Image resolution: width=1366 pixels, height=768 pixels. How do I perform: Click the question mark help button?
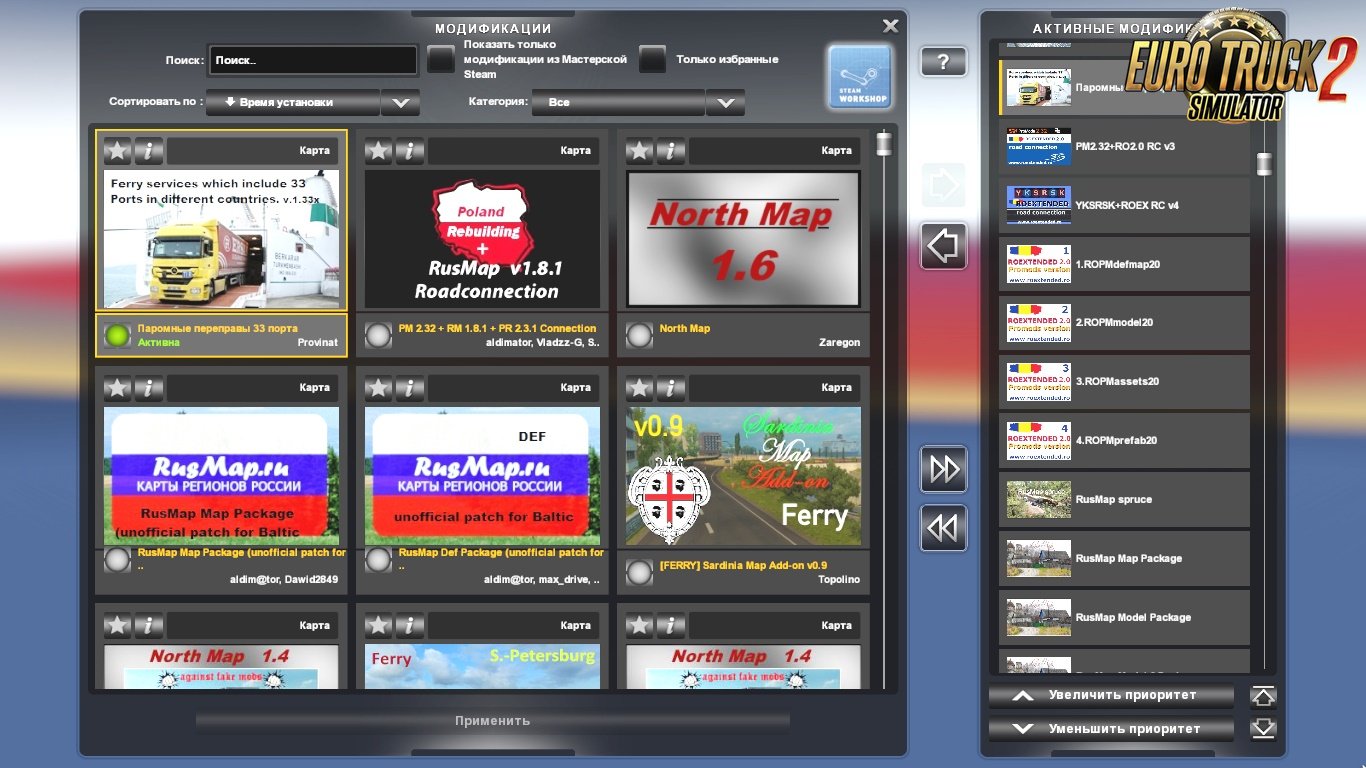point(943,61)
